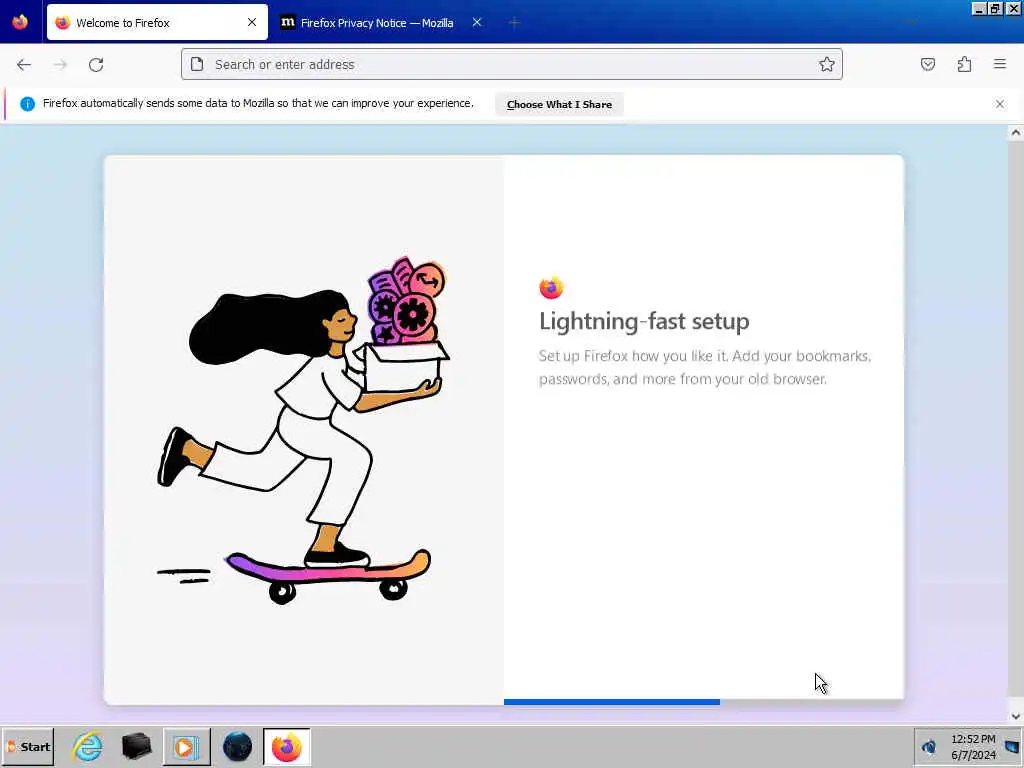Screen dimensions: 1024x768
Task: Open the Firefox hamburger application menu
Action: point(1000,64)
